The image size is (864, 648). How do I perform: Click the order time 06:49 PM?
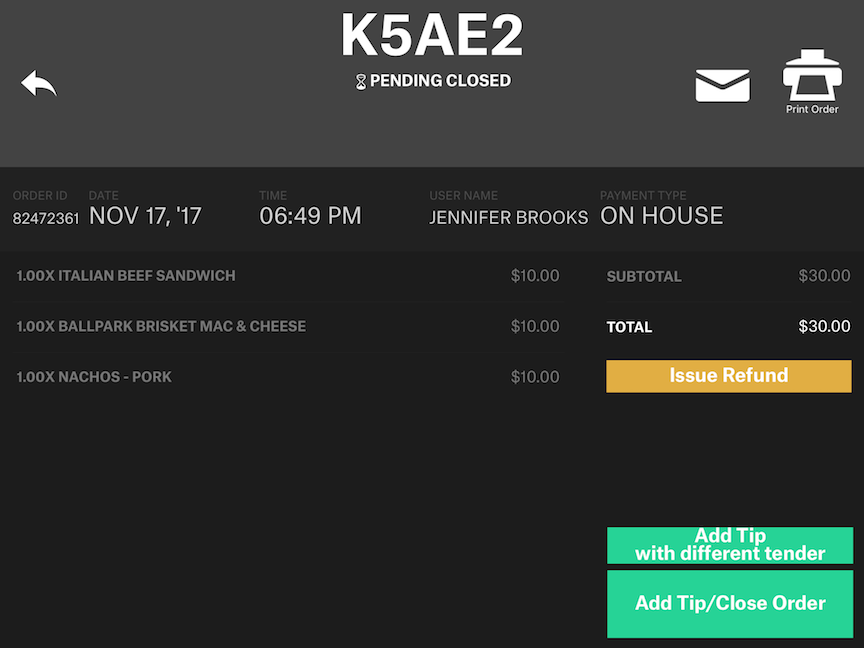pos(310,216)
